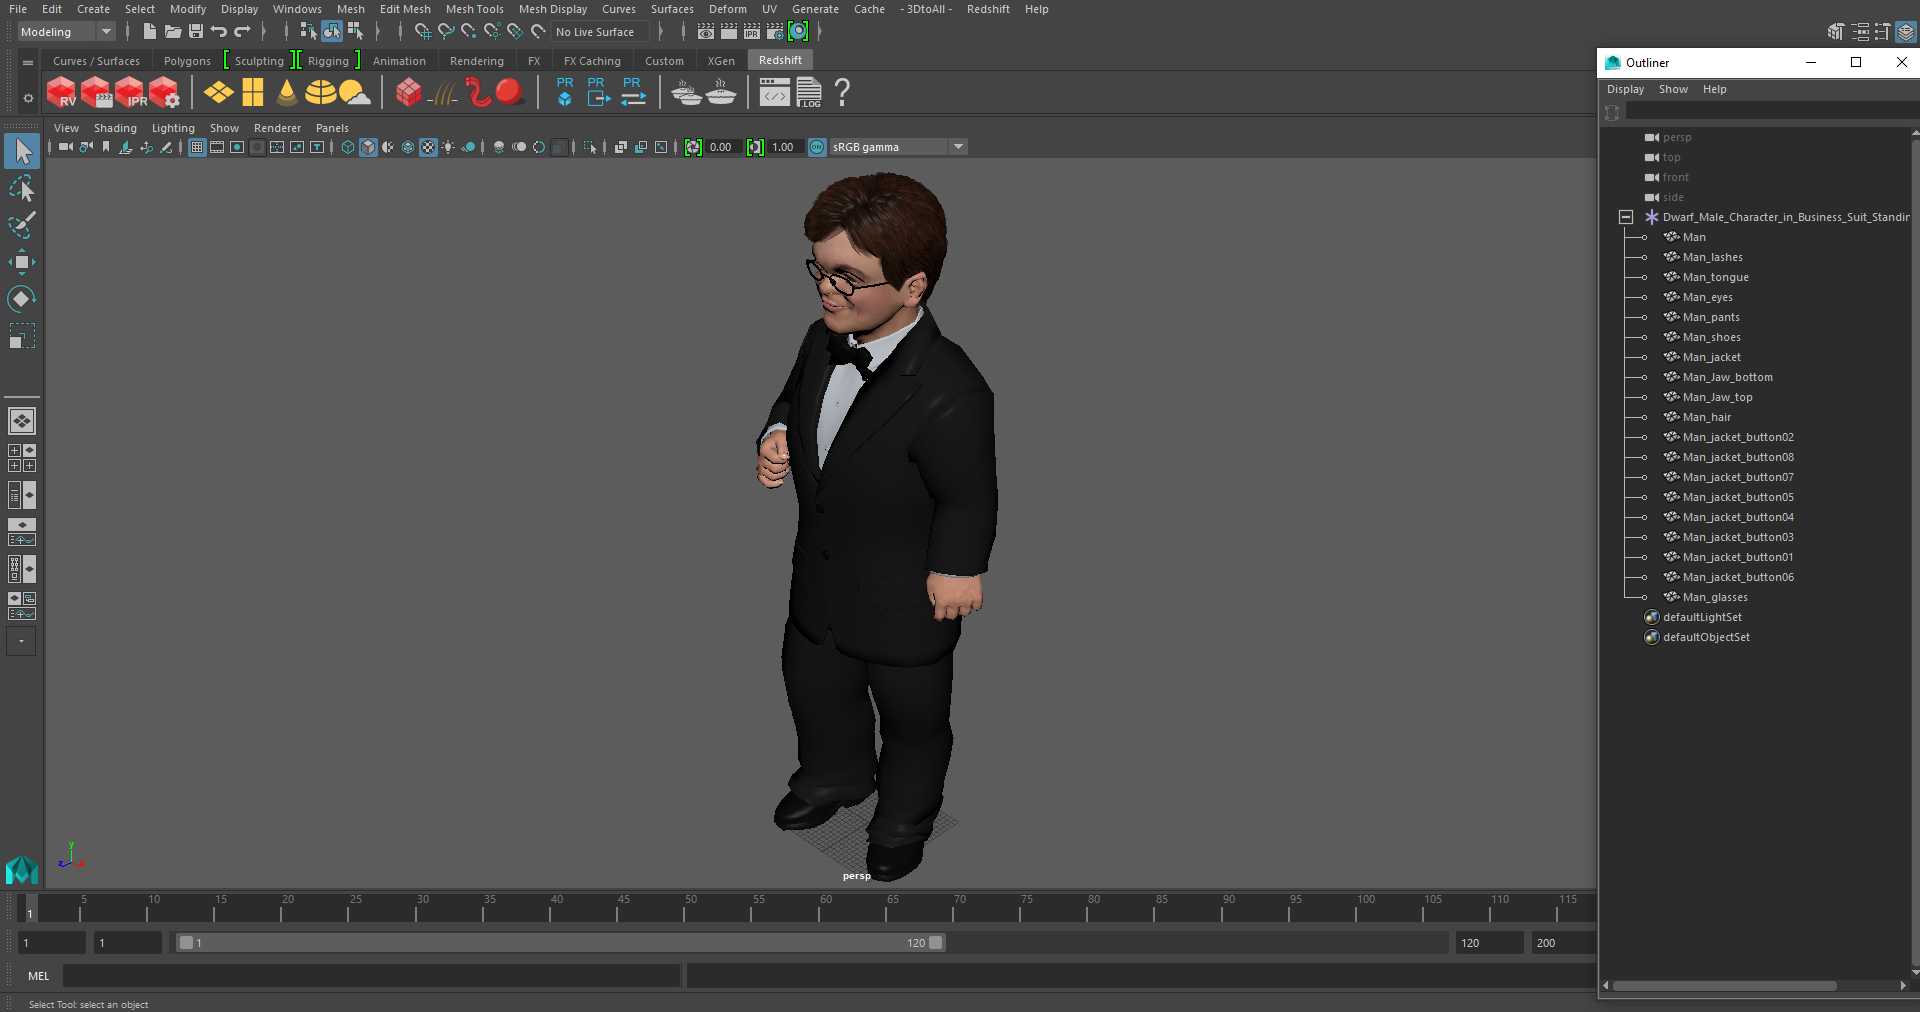The image size is (1920, 1012).
Task: Open the Windows menu
Action: (297, 9)
